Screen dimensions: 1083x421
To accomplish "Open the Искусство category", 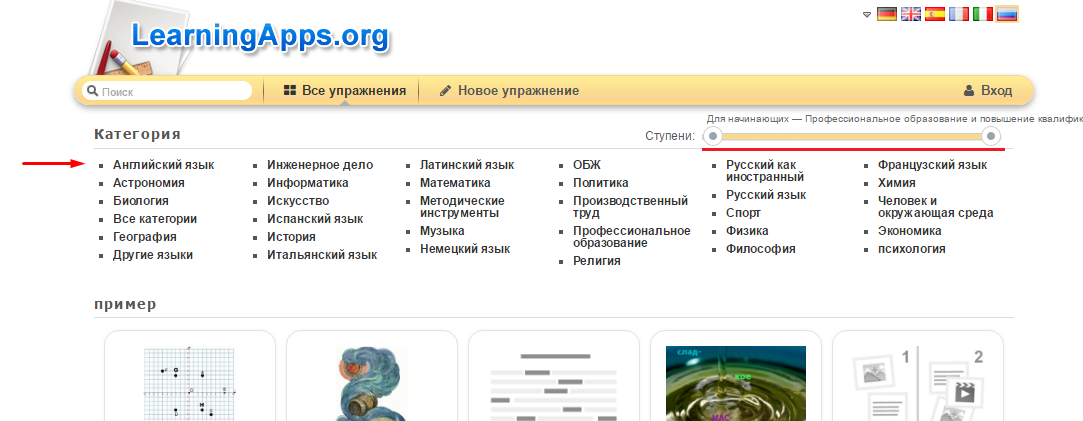I will click(x=298, y=201).
